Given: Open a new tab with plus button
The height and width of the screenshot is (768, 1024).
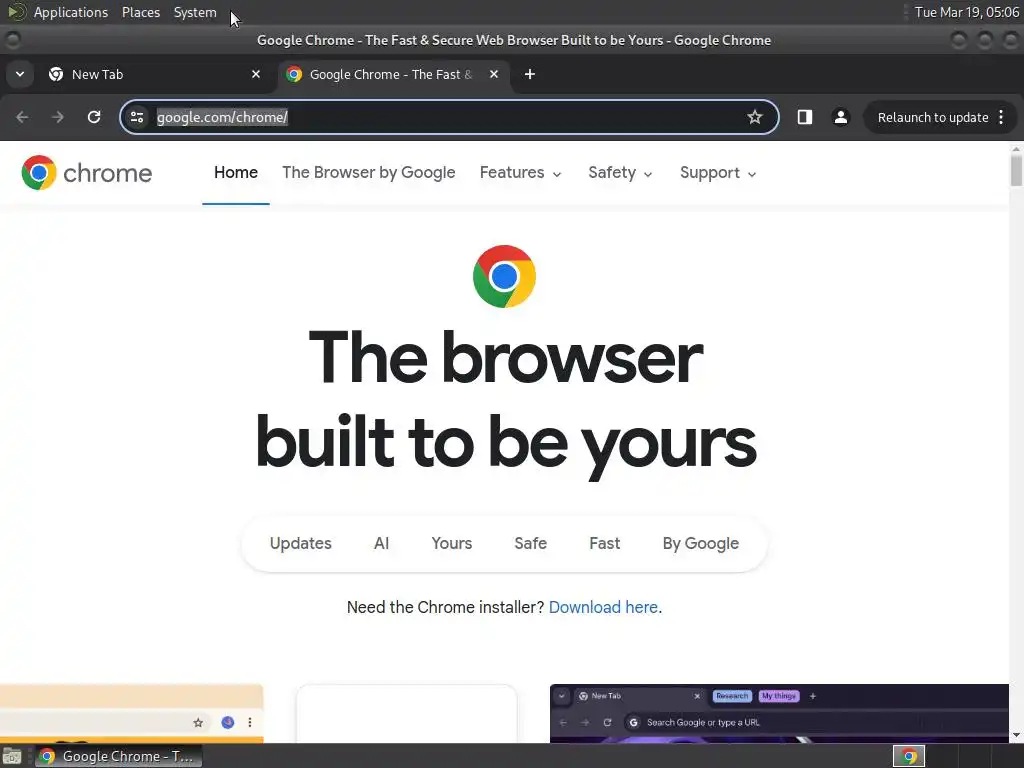Looking at the screenshot, I should tap(530, 74).
